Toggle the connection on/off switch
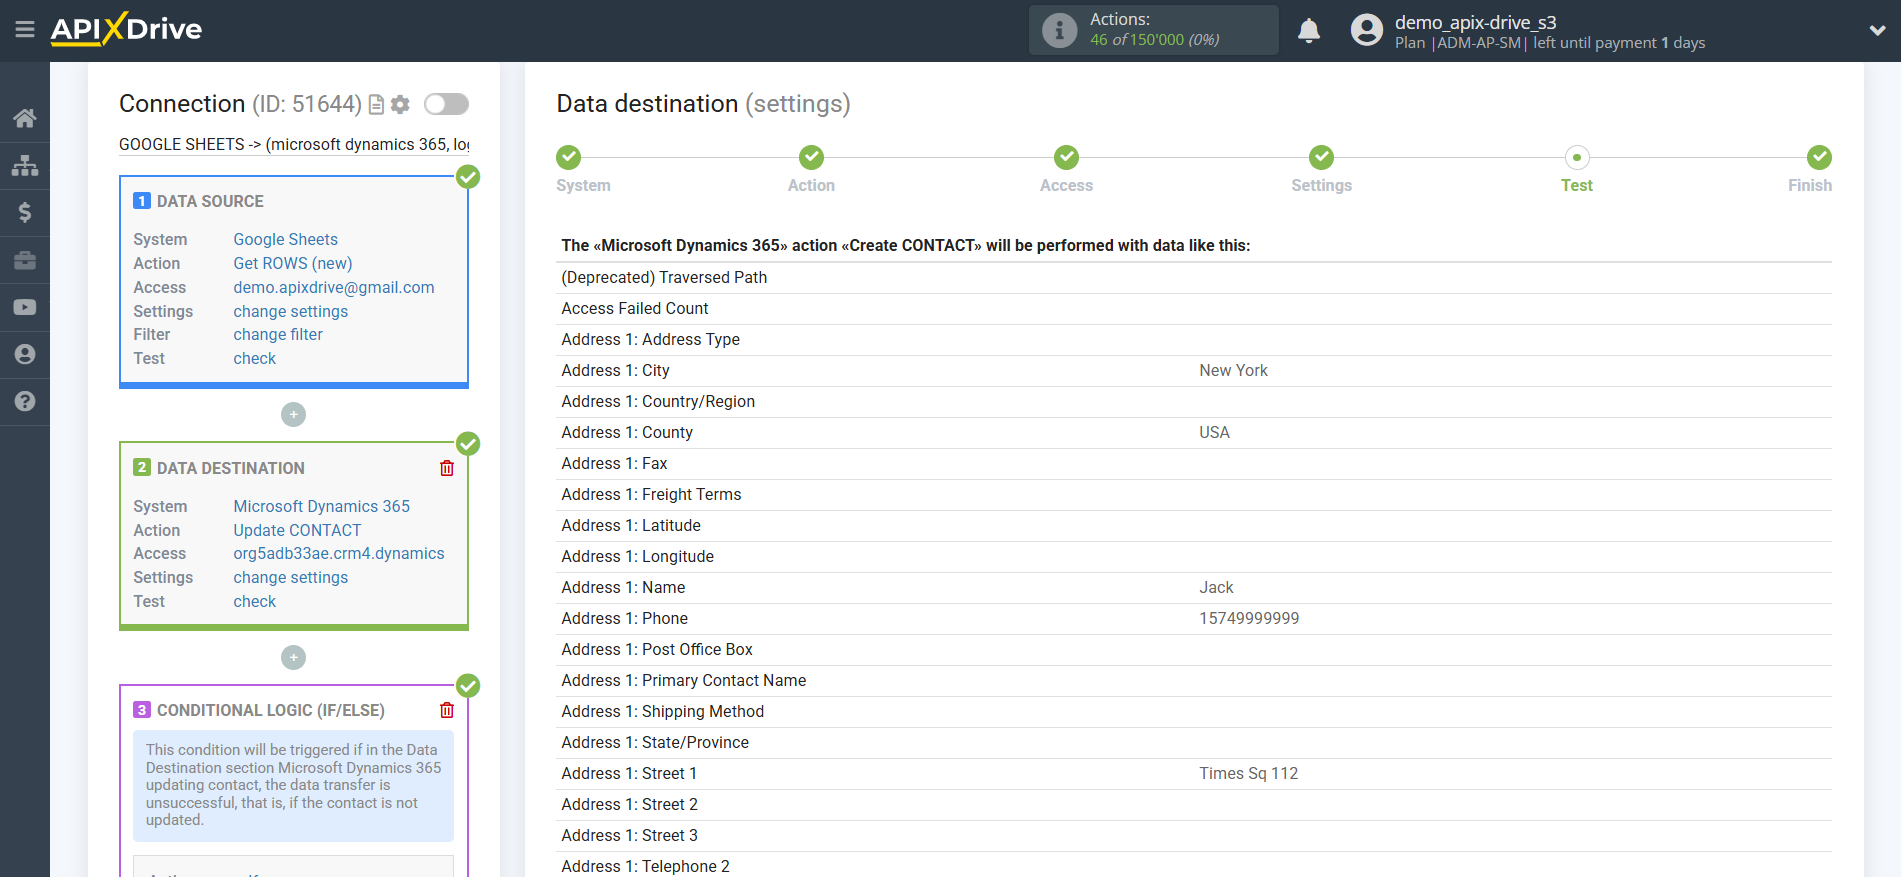1902x877 pixels. [446, 104]
